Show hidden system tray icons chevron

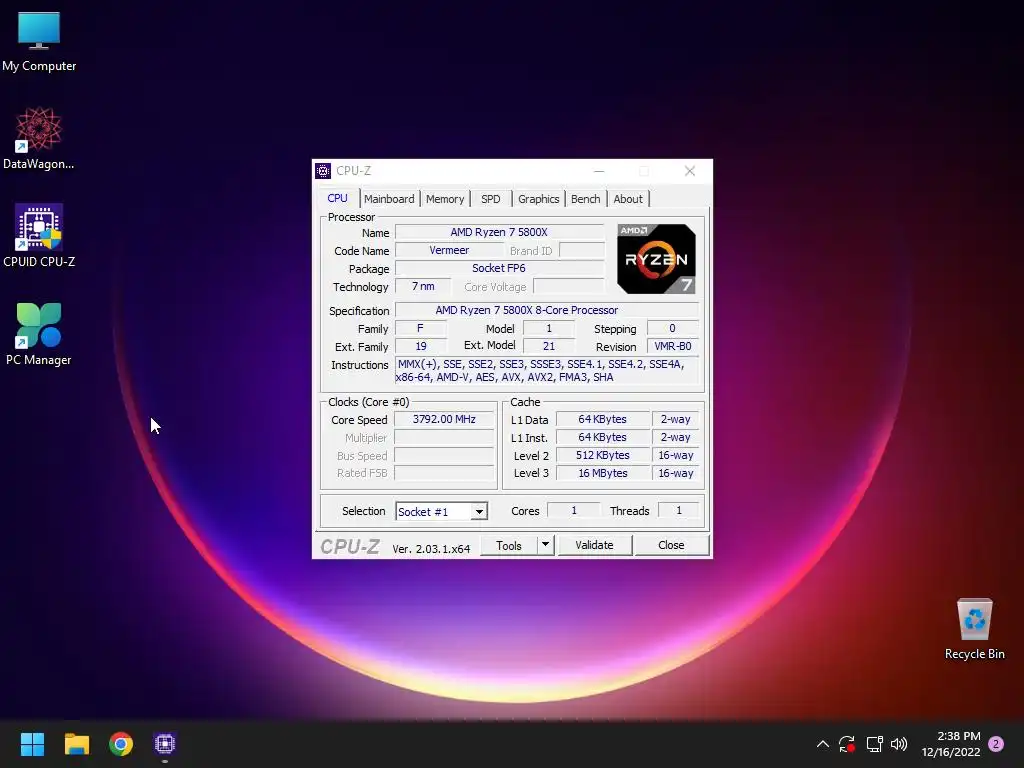(x=823, y=744)
